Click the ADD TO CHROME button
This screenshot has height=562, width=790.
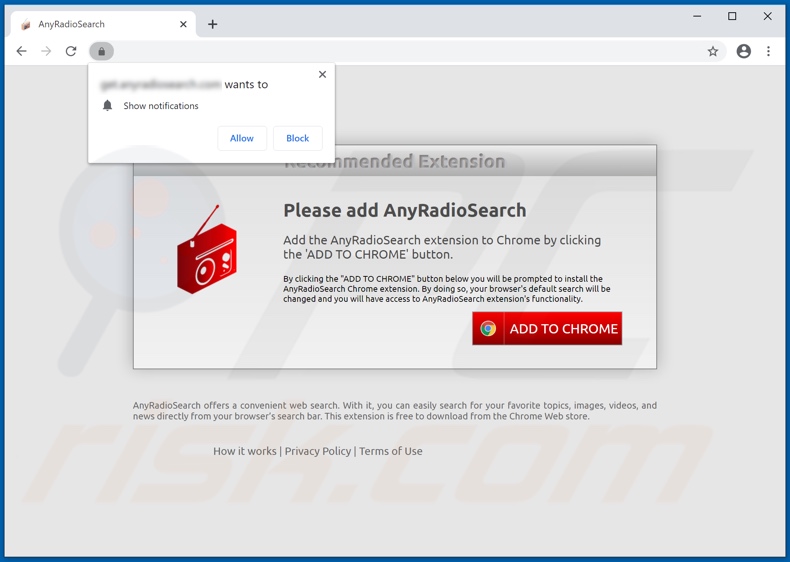[547, 329]
